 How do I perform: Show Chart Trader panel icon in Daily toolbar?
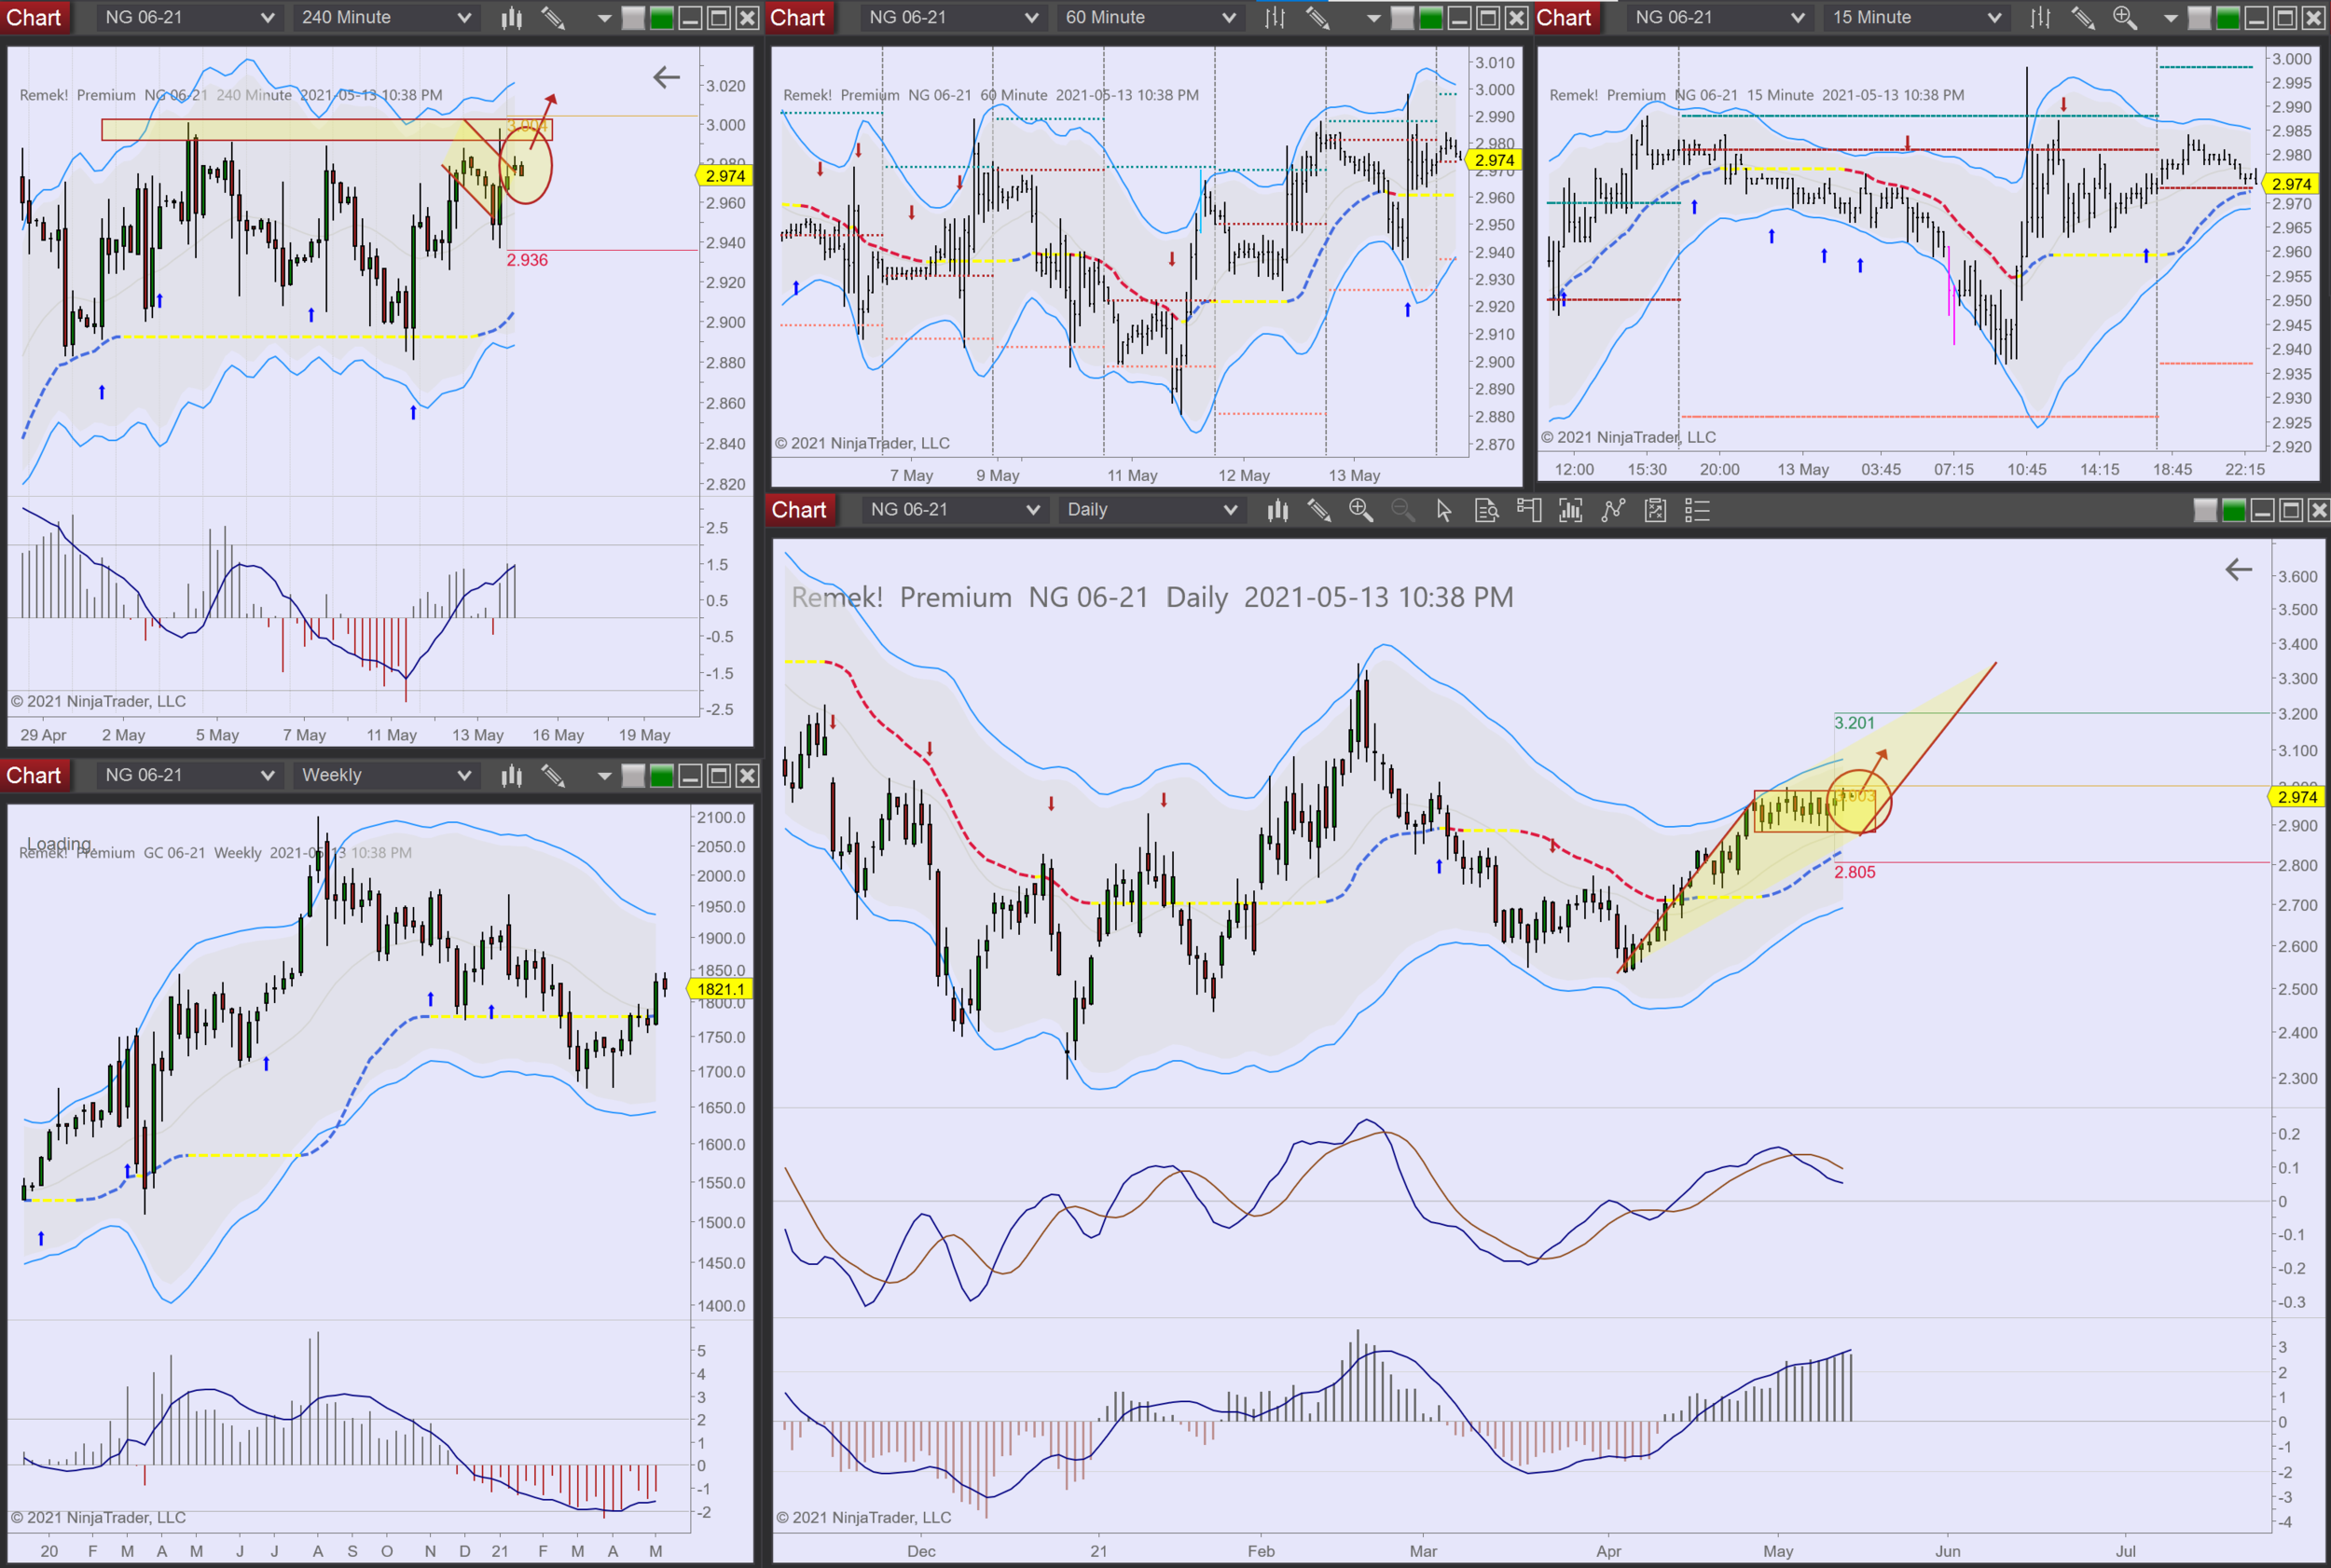1528,510
